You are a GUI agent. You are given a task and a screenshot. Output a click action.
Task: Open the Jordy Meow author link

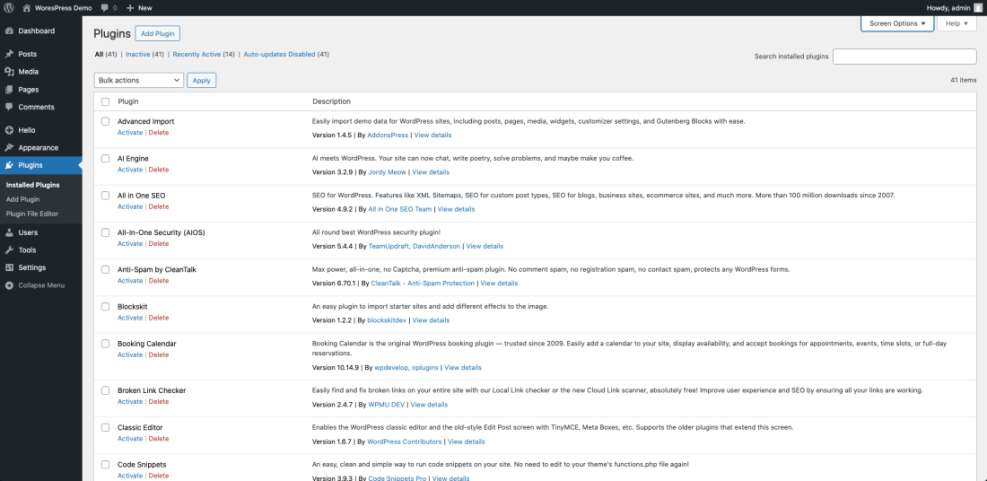click(387, 173)
